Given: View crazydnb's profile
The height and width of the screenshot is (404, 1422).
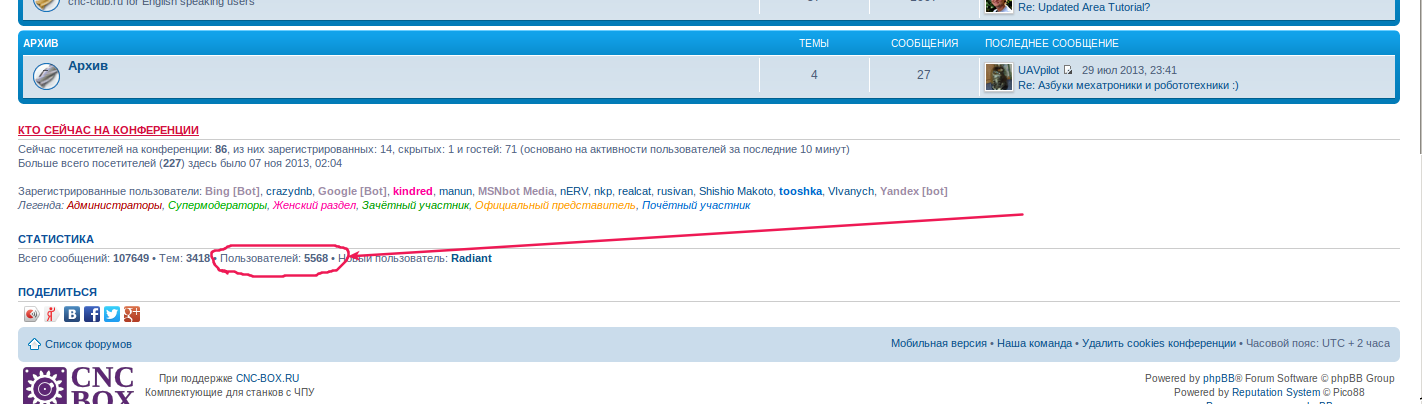Looking at the screenshot, I should [290, 191].
